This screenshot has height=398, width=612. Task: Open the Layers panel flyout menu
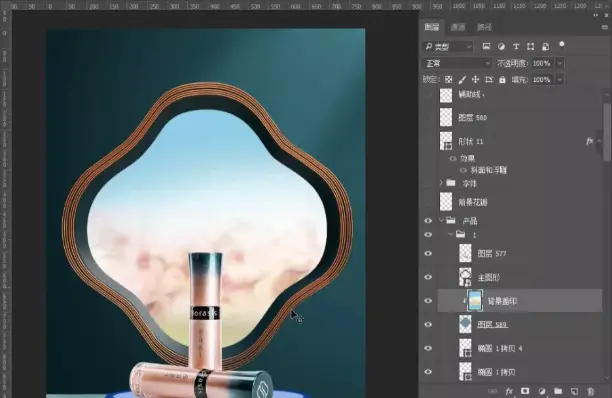coord(605,27)
